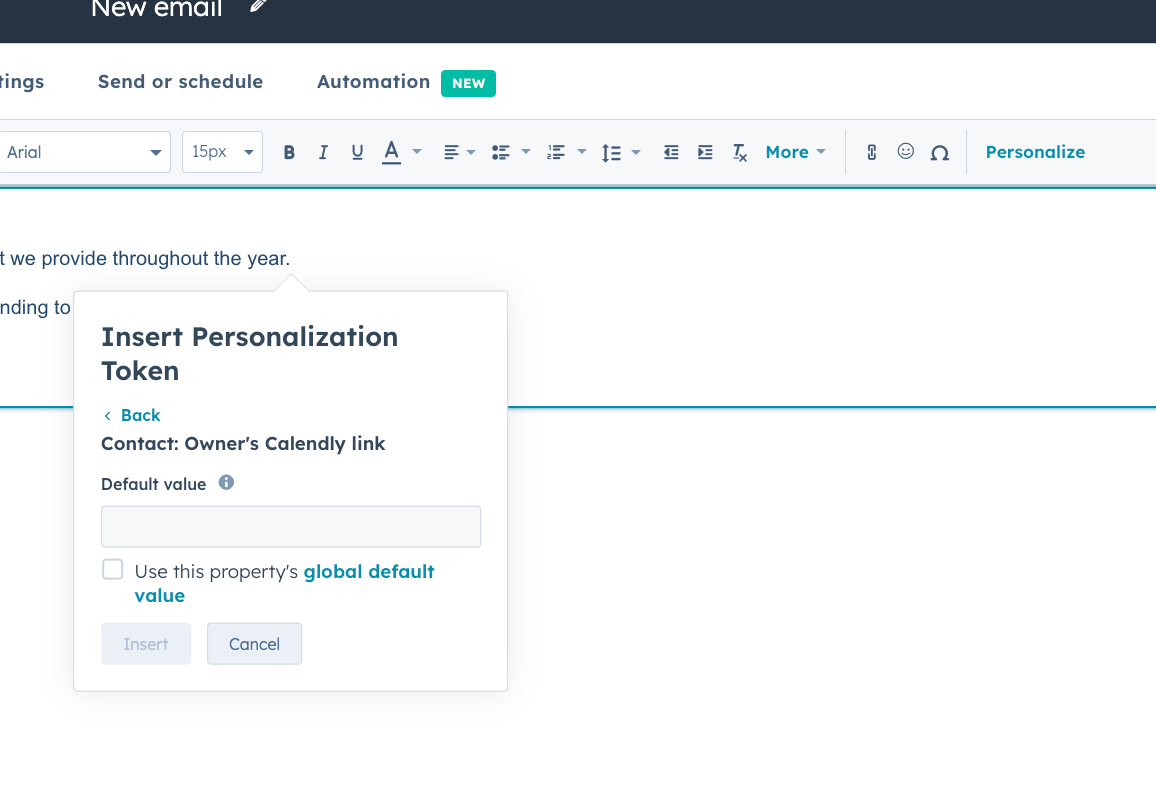Increase indent with indent icon
The height and width of the screenshot is (794, 1156).
click(706, 153)
